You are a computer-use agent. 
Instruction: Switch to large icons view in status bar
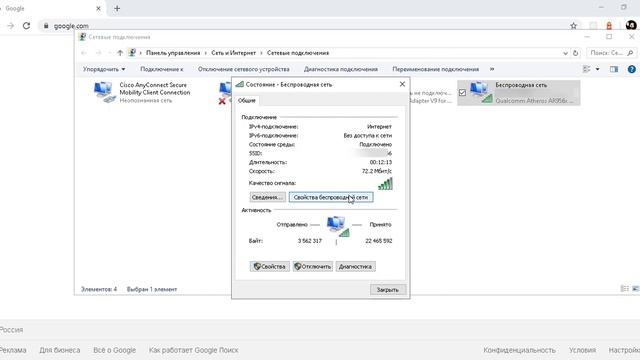(x=635, y=289)
